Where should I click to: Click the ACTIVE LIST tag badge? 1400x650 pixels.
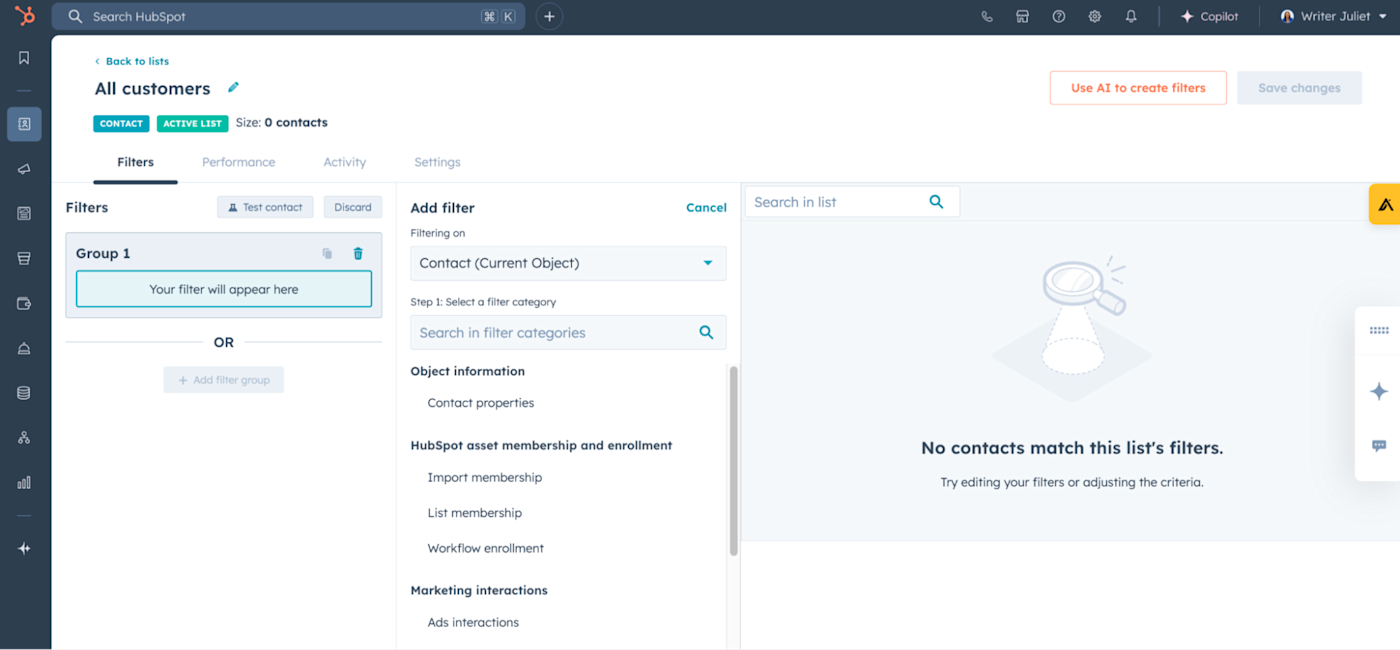coord(192,123)
